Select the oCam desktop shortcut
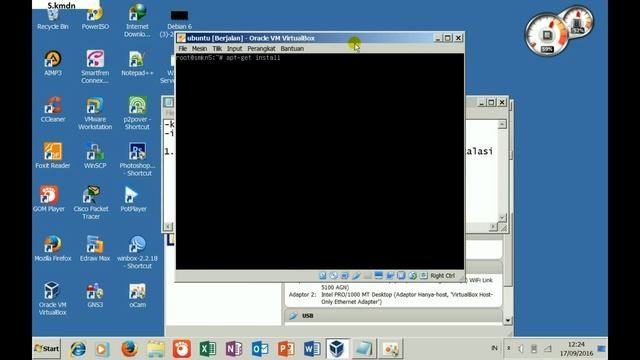The height and width of the screenshot is (360, 640). click(137, 295)
